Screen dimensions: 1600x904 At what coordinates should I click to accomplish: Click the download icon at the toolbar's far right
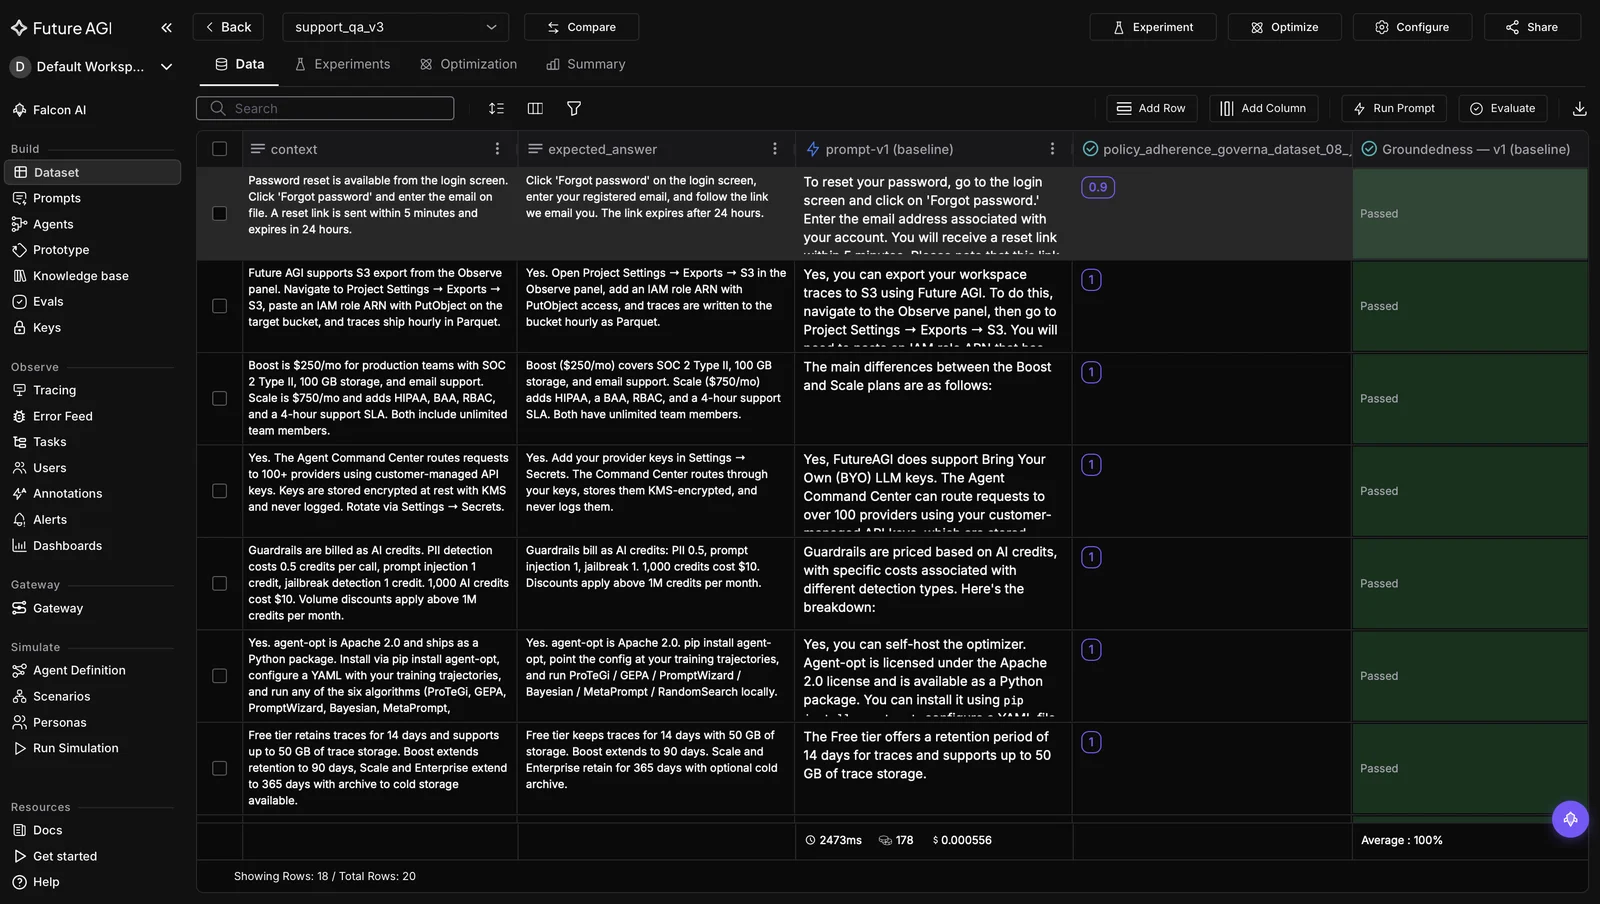[1579, 108]
